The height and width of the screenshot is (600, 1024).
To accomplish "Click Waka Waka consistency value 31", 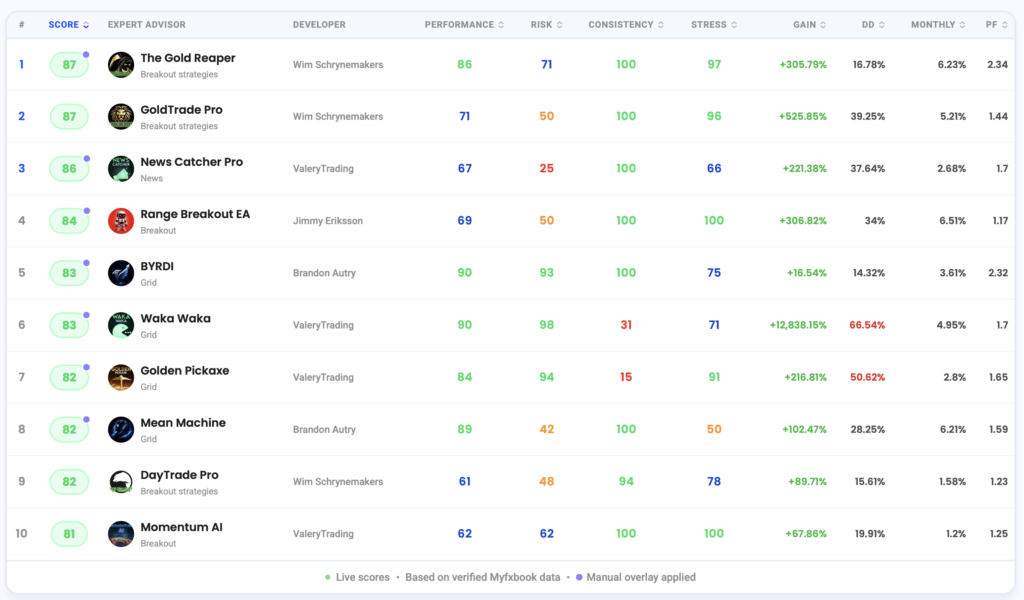I will tap(626, 325).
